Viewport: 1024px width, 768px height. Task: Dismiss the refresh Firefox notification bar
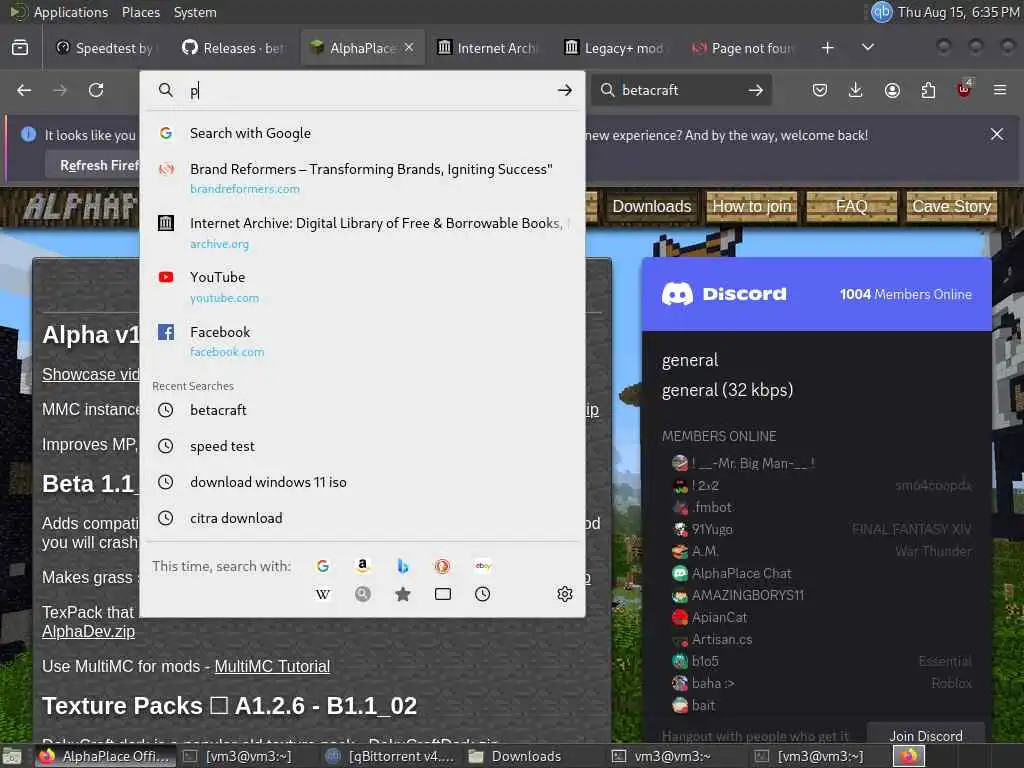pos(997,134)
